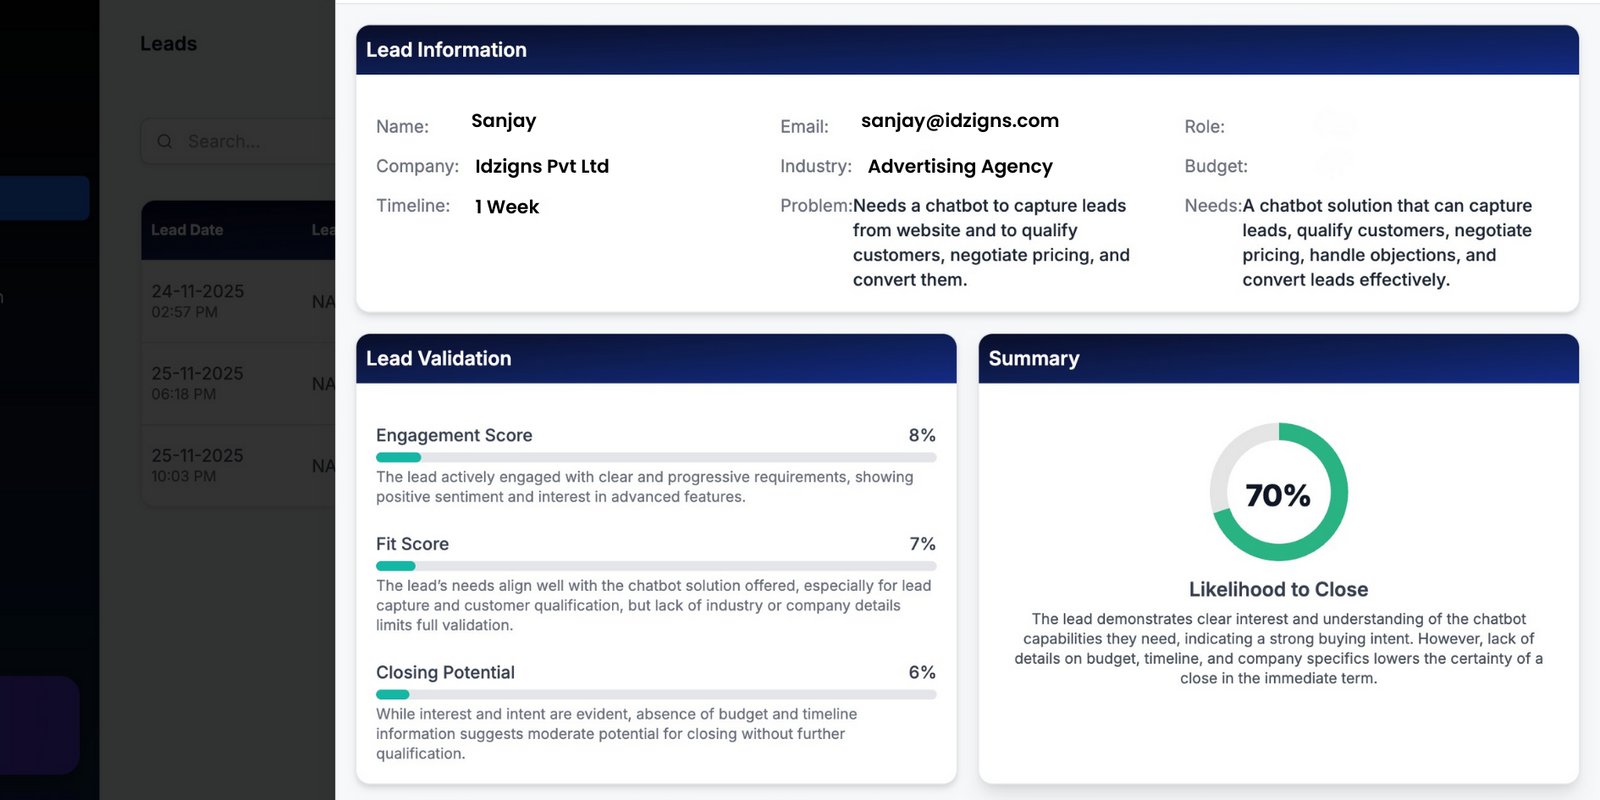Click the company name Idzigns Pvt Ltd
1600x800 pixels.
tap(541, 166)
